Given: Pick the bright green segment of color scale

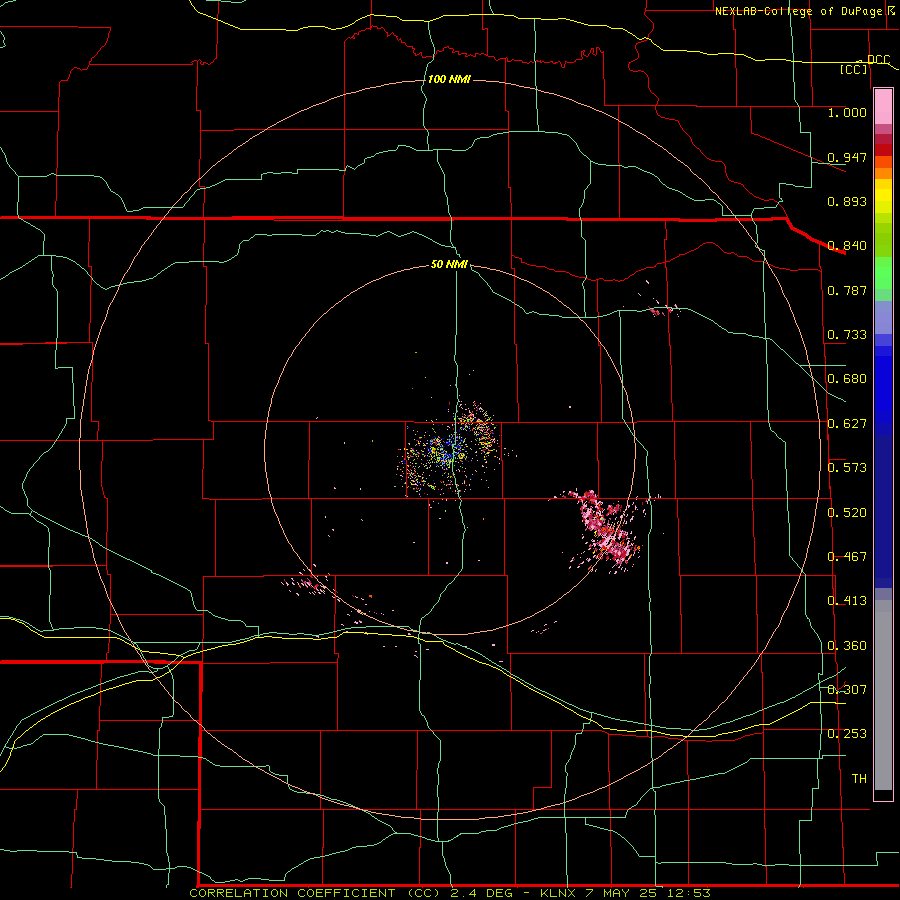Looking at the screenshot, I should point(883,273).
